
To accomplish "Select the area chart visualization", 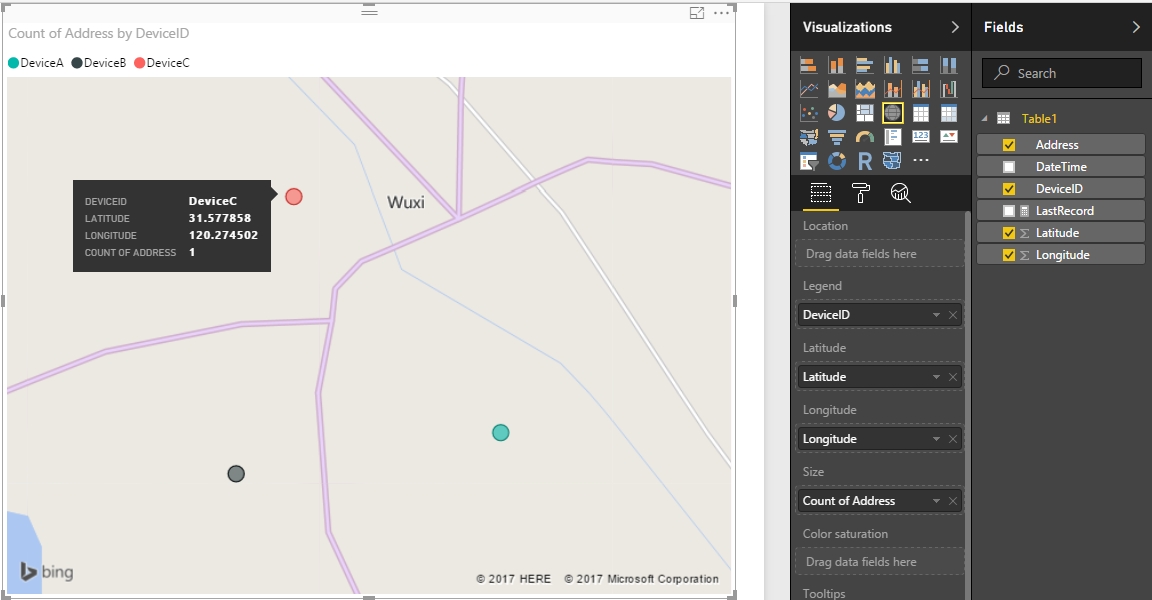I will click(x=836, y=90).
